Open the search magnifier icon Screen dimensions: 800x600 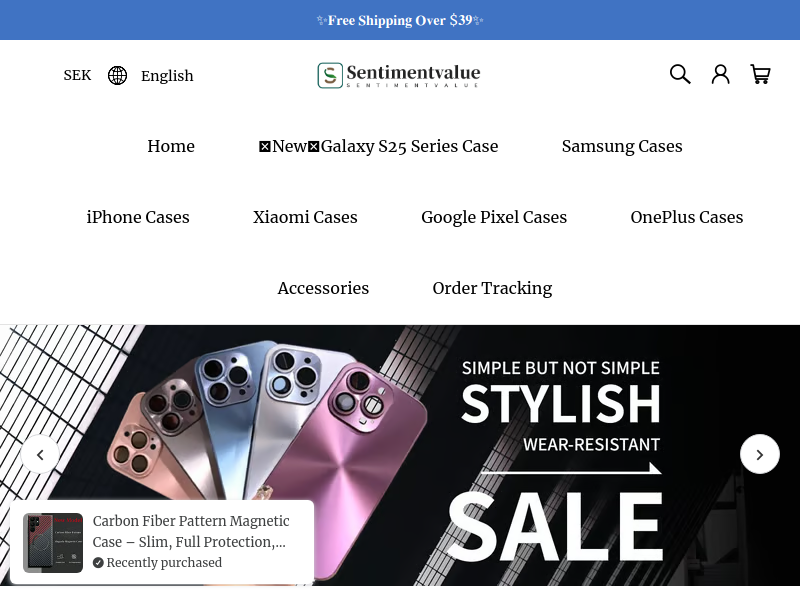click(x=680, y=74)
